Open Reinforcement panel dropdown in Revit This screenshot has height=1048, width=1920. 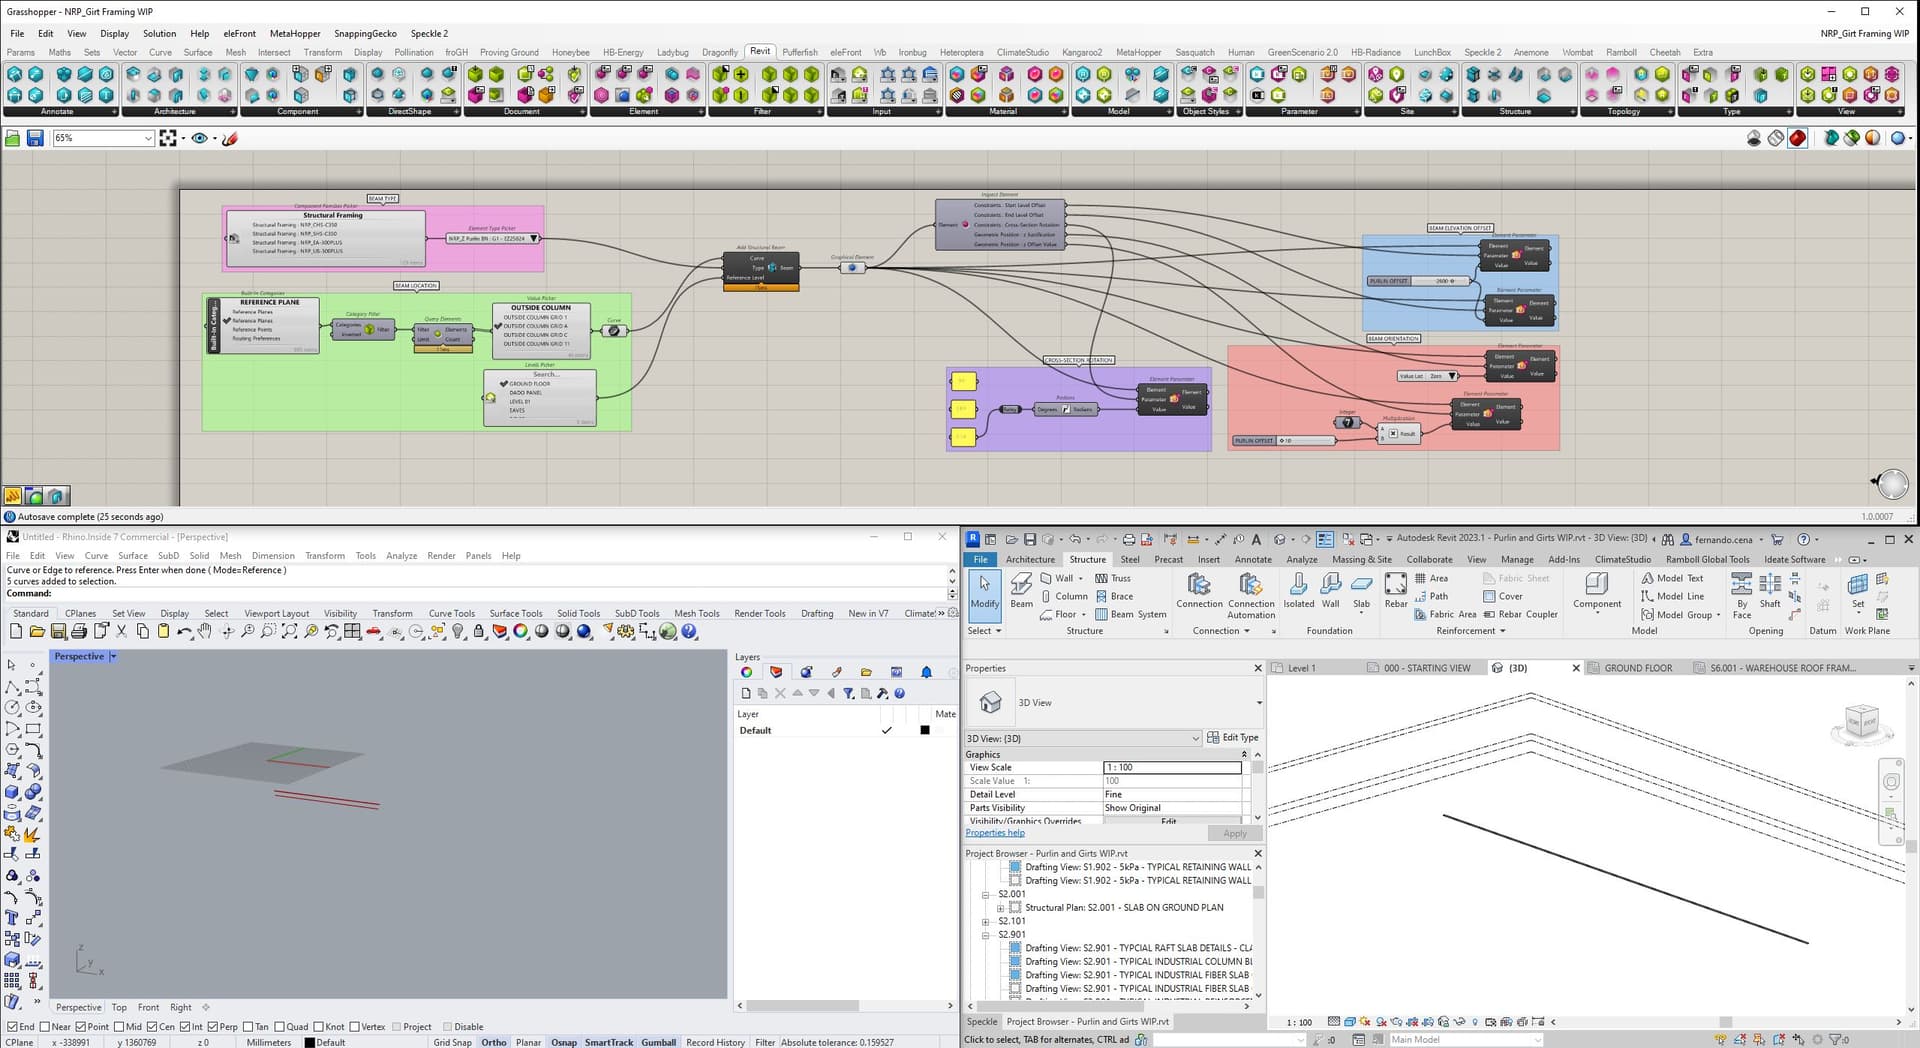coord(1471,631)
